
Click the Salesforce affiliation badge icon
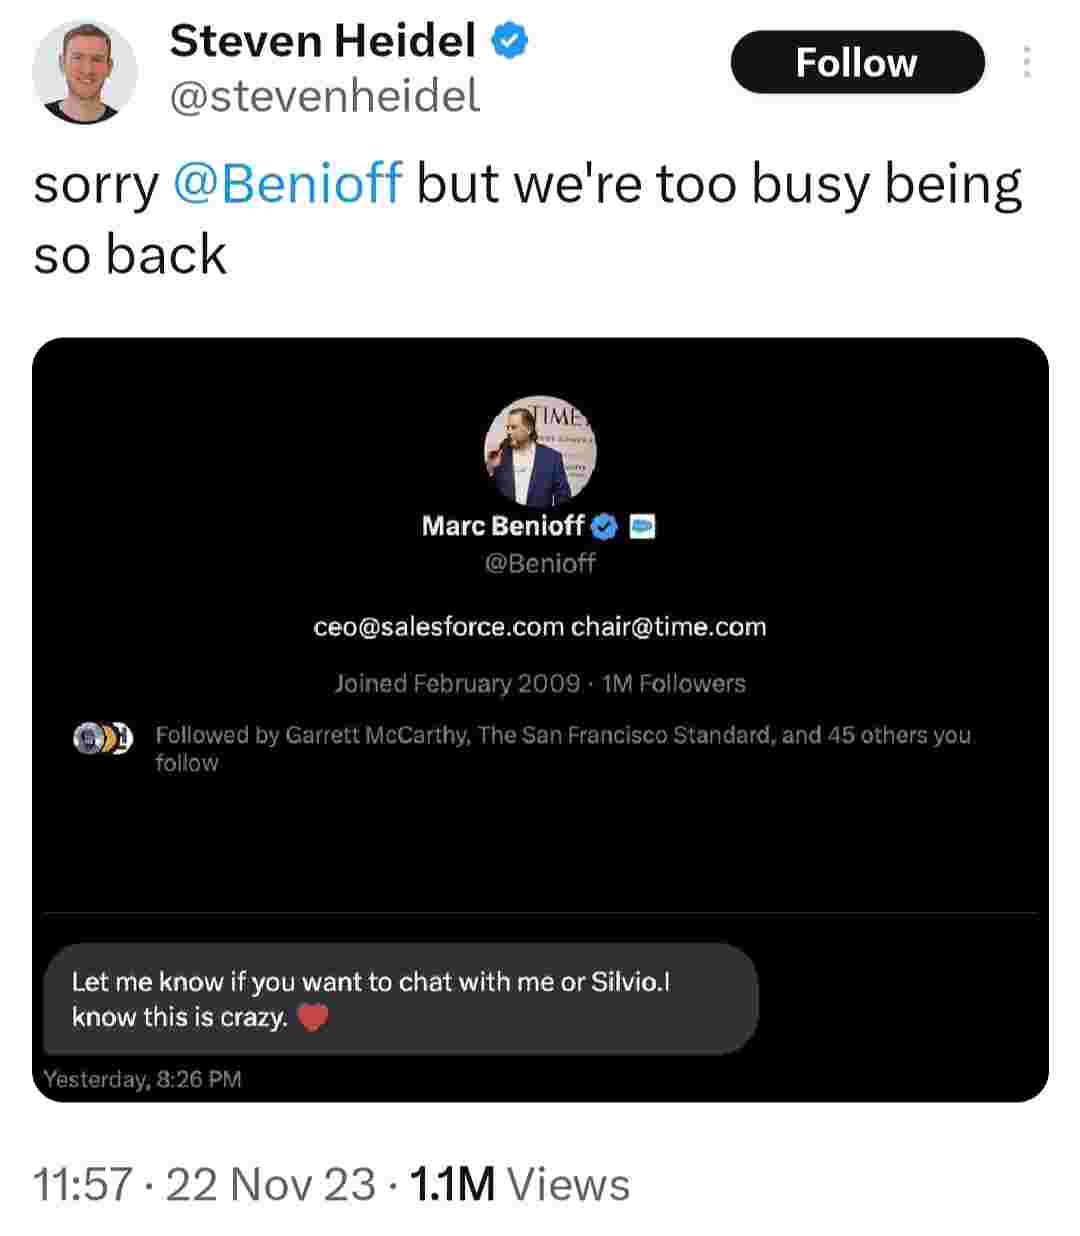[642, 525]
